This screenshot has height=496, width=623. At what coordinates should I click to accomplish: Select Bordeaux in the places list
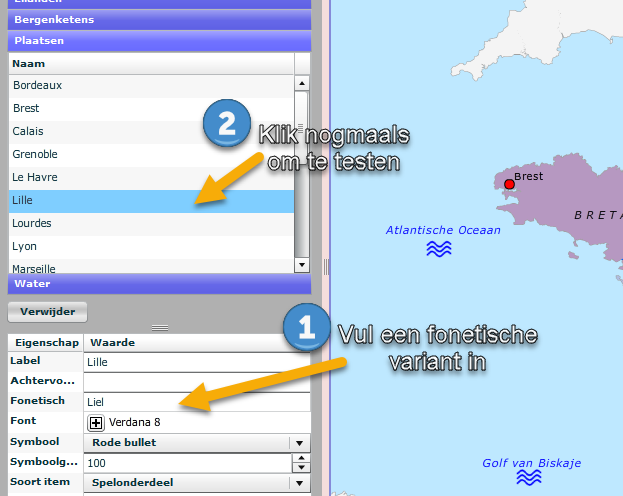[150, 86]
